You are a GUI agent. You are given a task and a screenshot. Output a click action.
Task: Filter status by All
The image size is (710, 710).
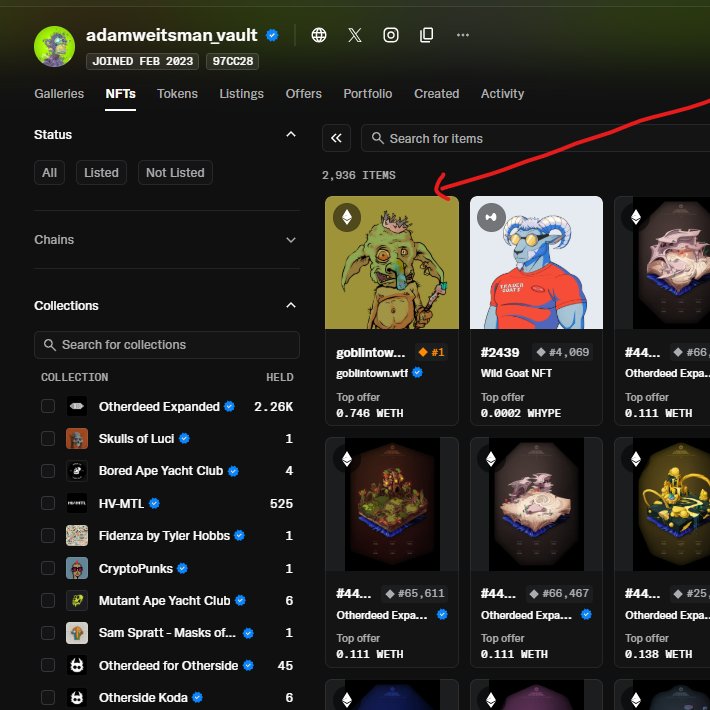point(49,173)
